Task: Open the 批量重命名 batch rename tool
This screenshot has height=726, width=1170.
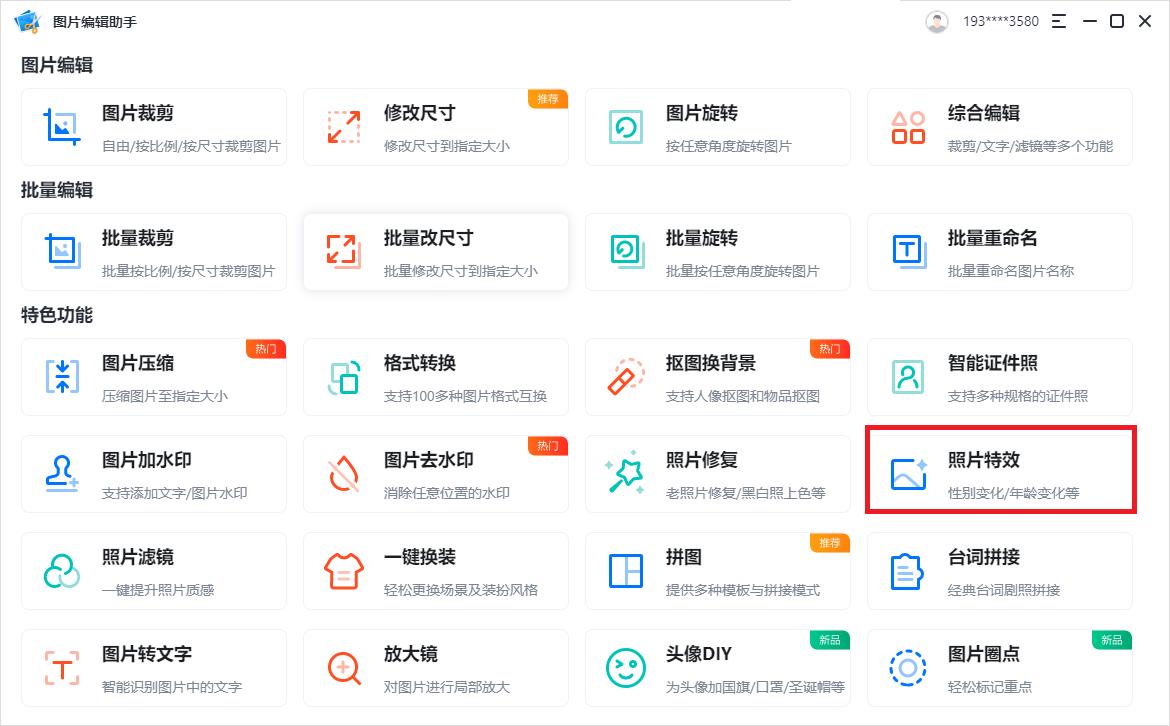Action: tap(999, 252)
